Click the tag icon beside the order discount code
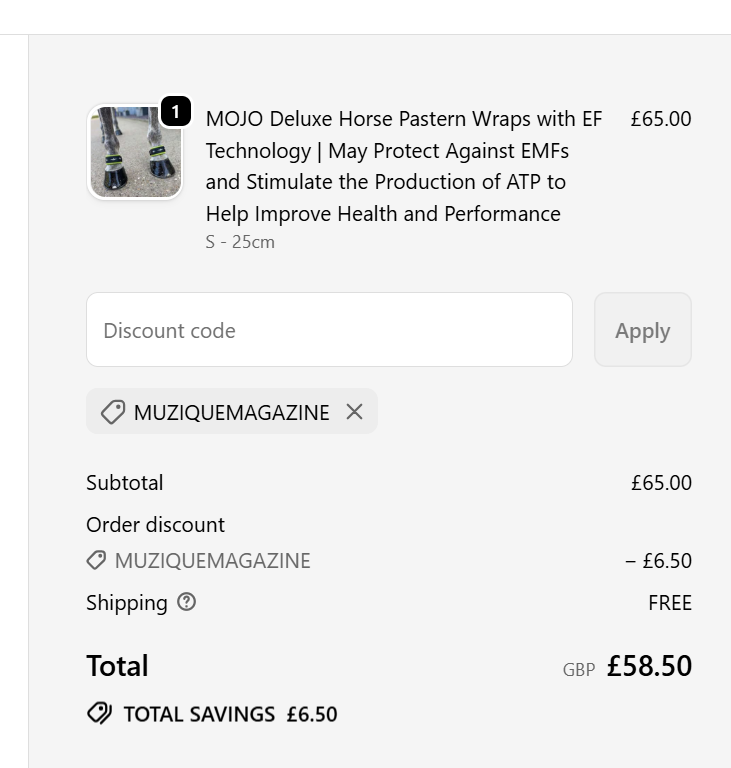Screen dimensions: 731x768 96,561
